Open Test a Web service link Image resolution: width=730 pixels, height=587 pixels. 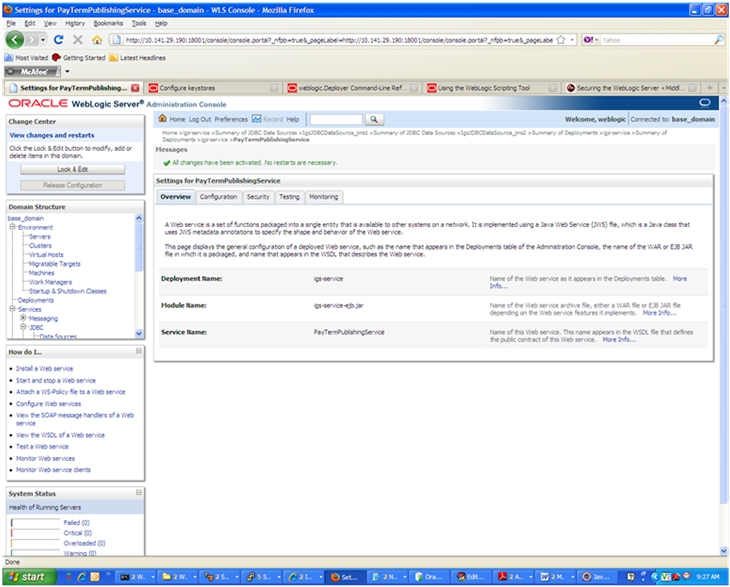coord(42,446)
